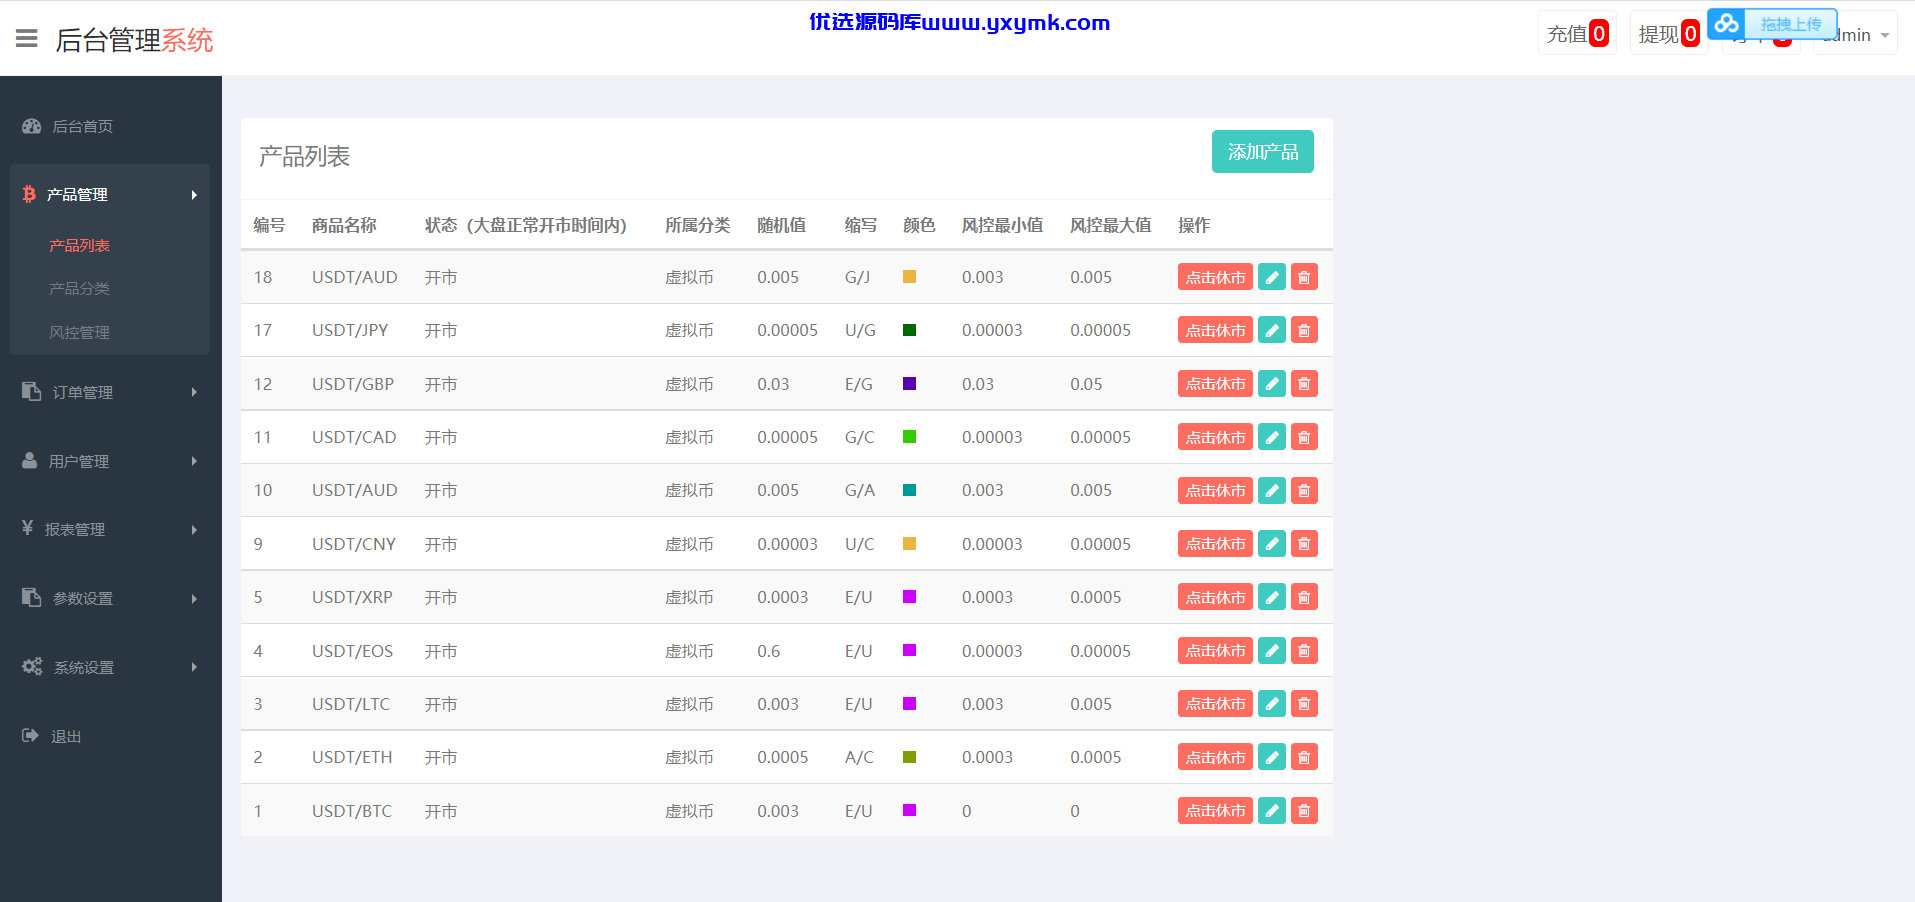Open 风控管理 submenu item
The width and height of the screenshot is (1915, 902).
pos(79,332)
